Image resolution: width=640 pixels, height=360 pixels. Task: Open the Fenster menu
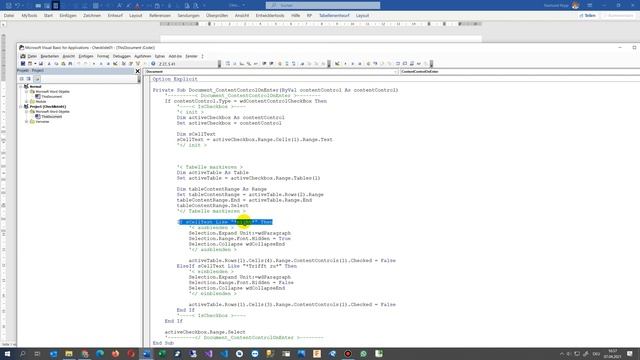(x=191, y=56)
